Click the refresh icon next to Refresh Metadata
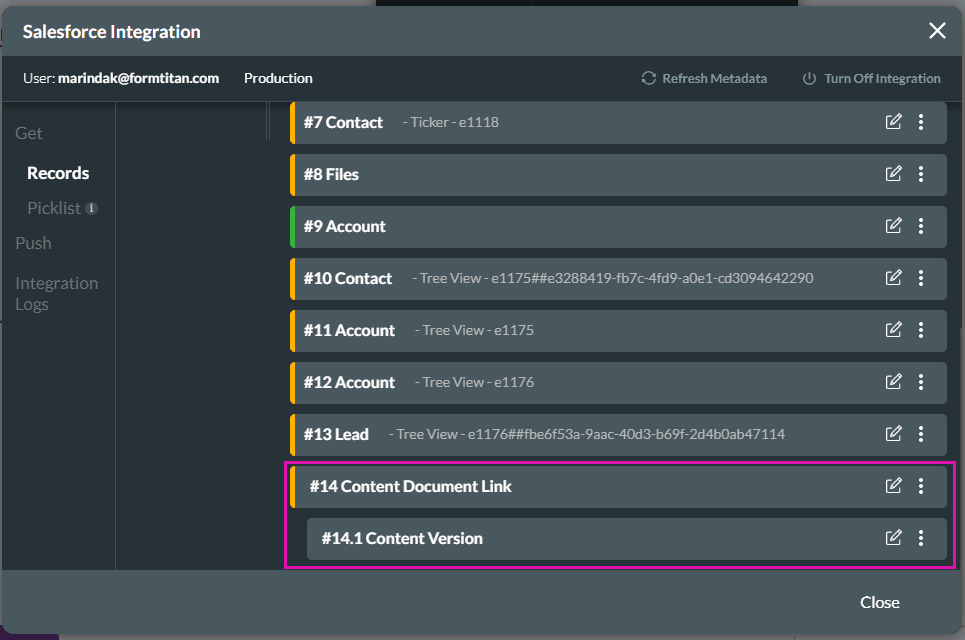This screenshot has height=640, width=965. coord(648,78)
